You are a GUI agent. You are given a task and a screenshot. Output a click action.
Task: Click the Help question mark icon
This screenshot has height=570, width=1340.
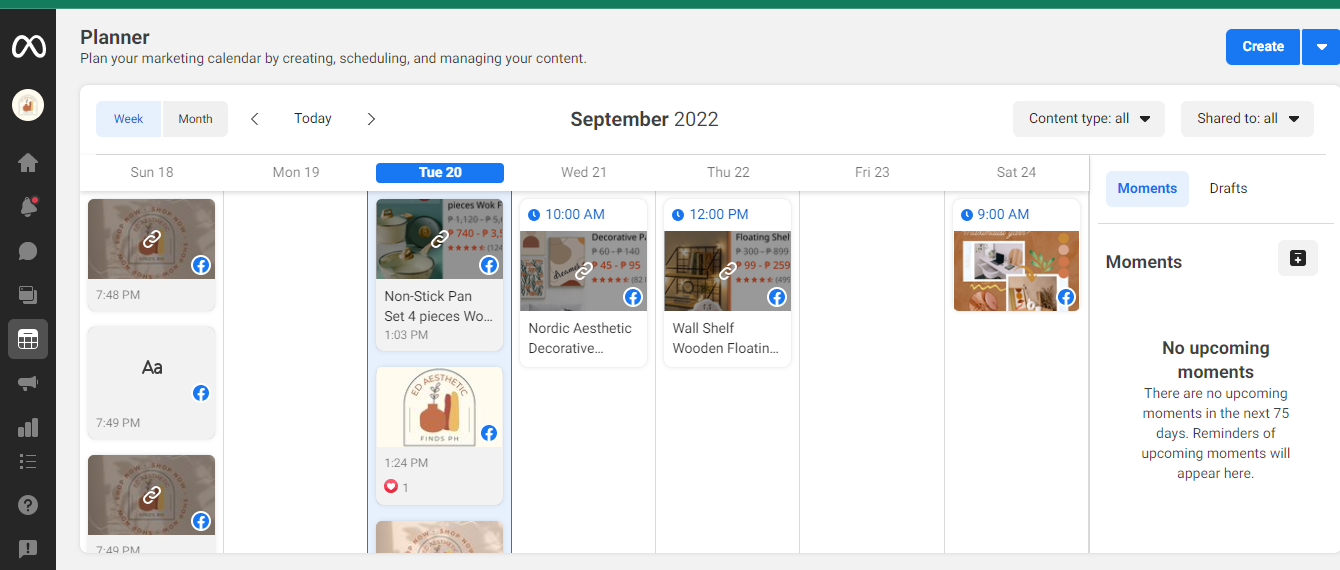(28, 505)
